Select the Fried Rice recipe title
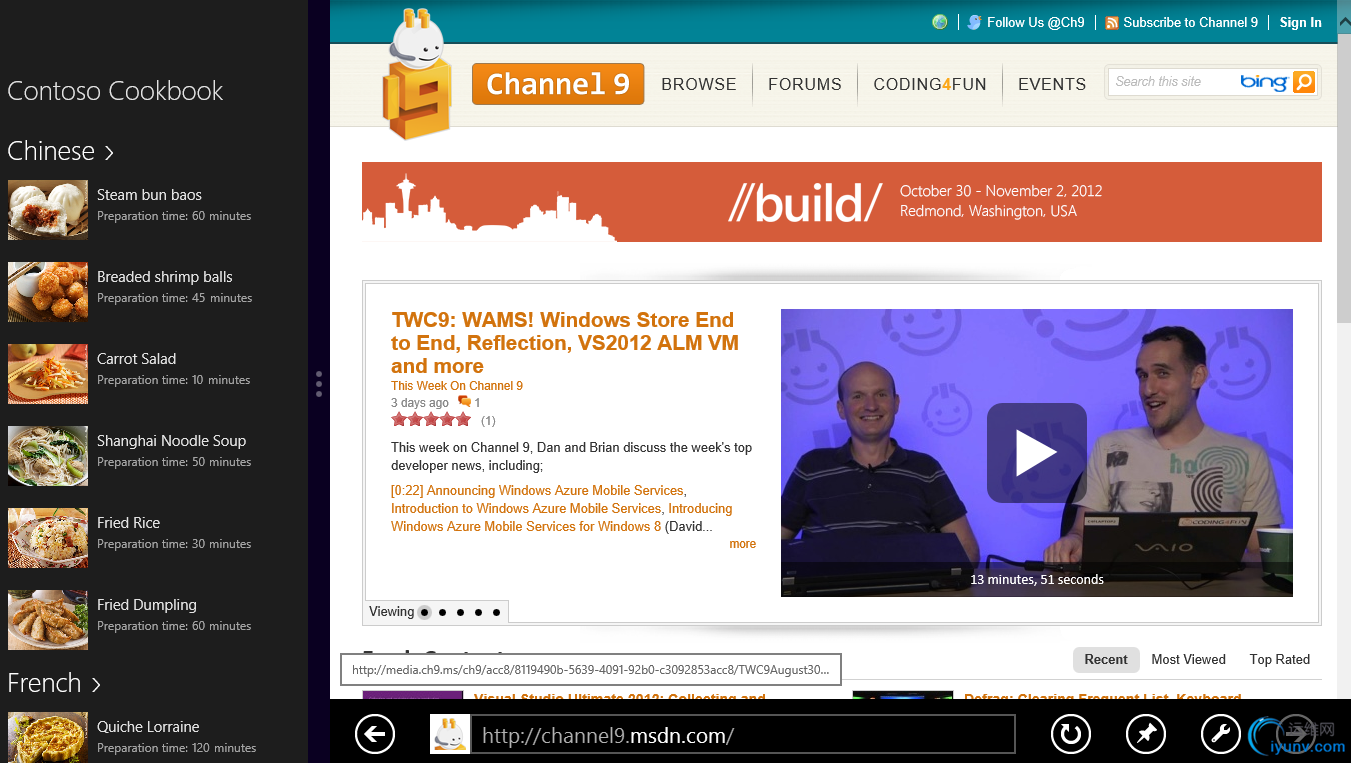The height and width of the screenshot is (763, 1351). coord(128,523)
